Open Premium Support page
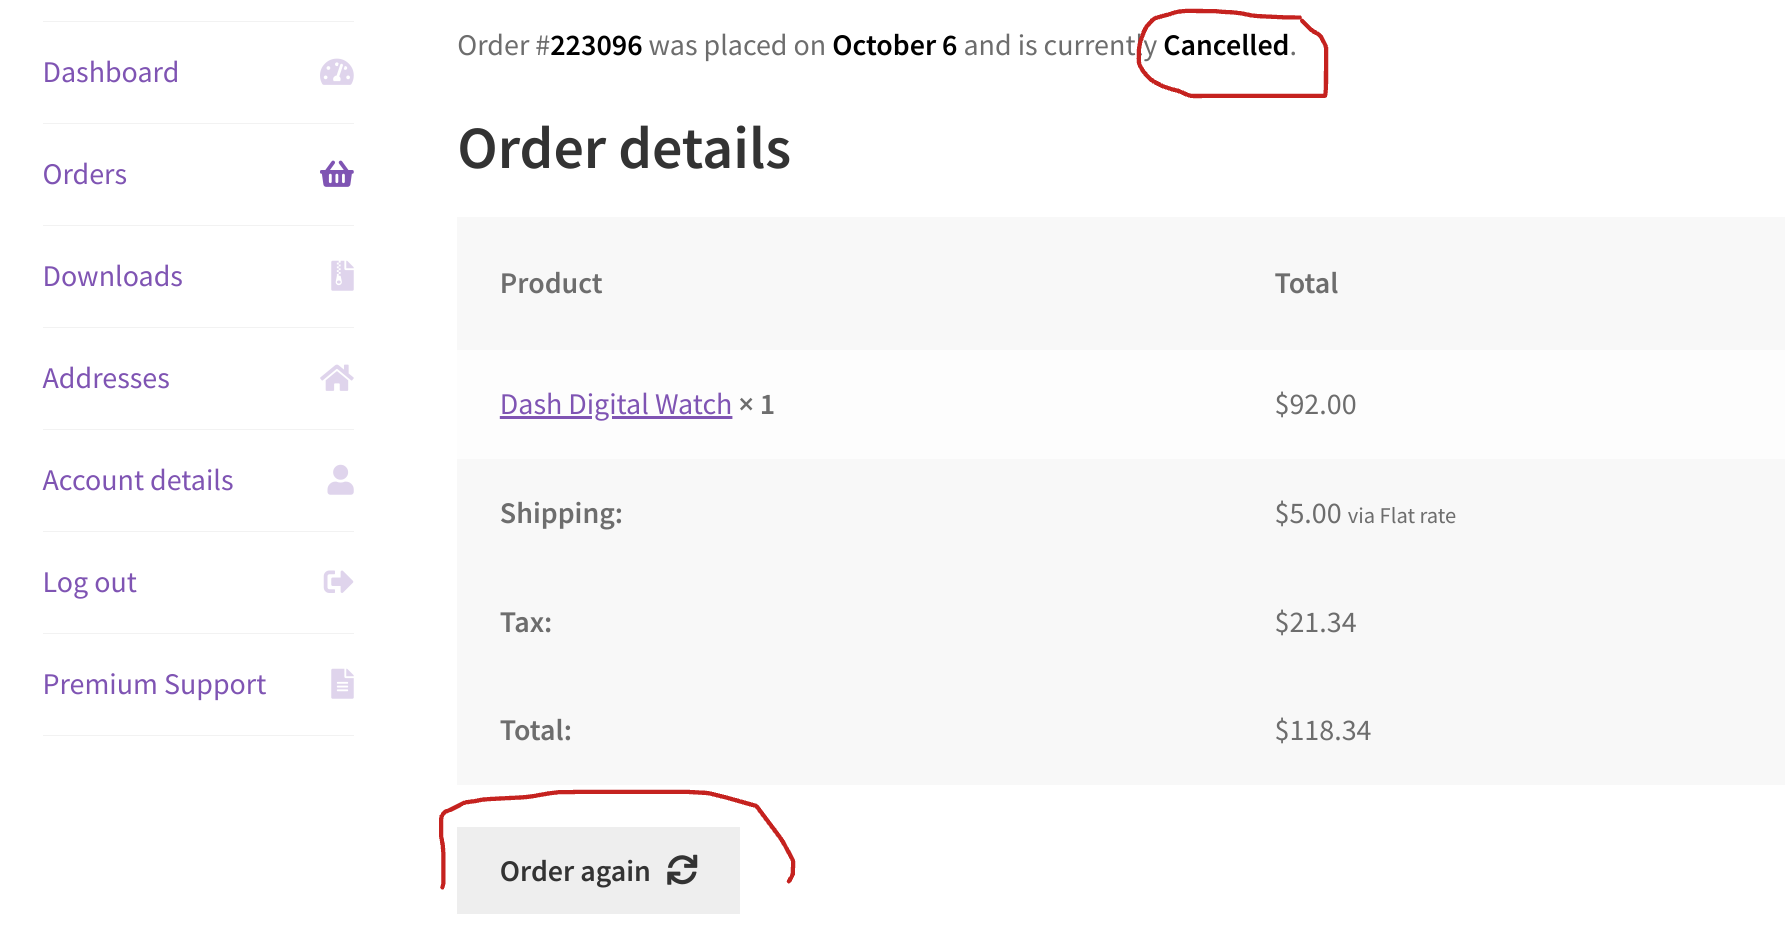Screen dimensions: 1785x930 155,684
